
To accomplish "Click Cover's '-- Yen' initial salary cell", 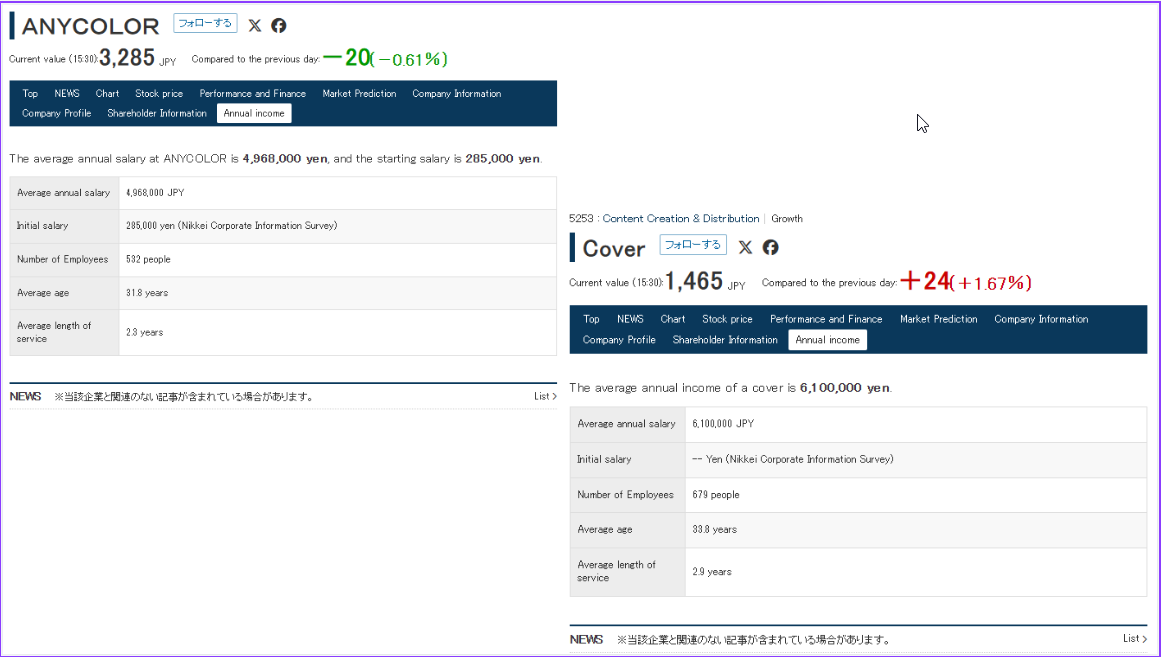I will [916, 459].
